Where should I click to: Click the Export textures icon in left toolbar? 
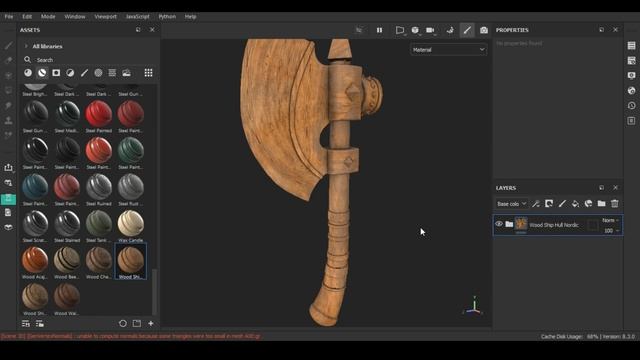(8, 168)
